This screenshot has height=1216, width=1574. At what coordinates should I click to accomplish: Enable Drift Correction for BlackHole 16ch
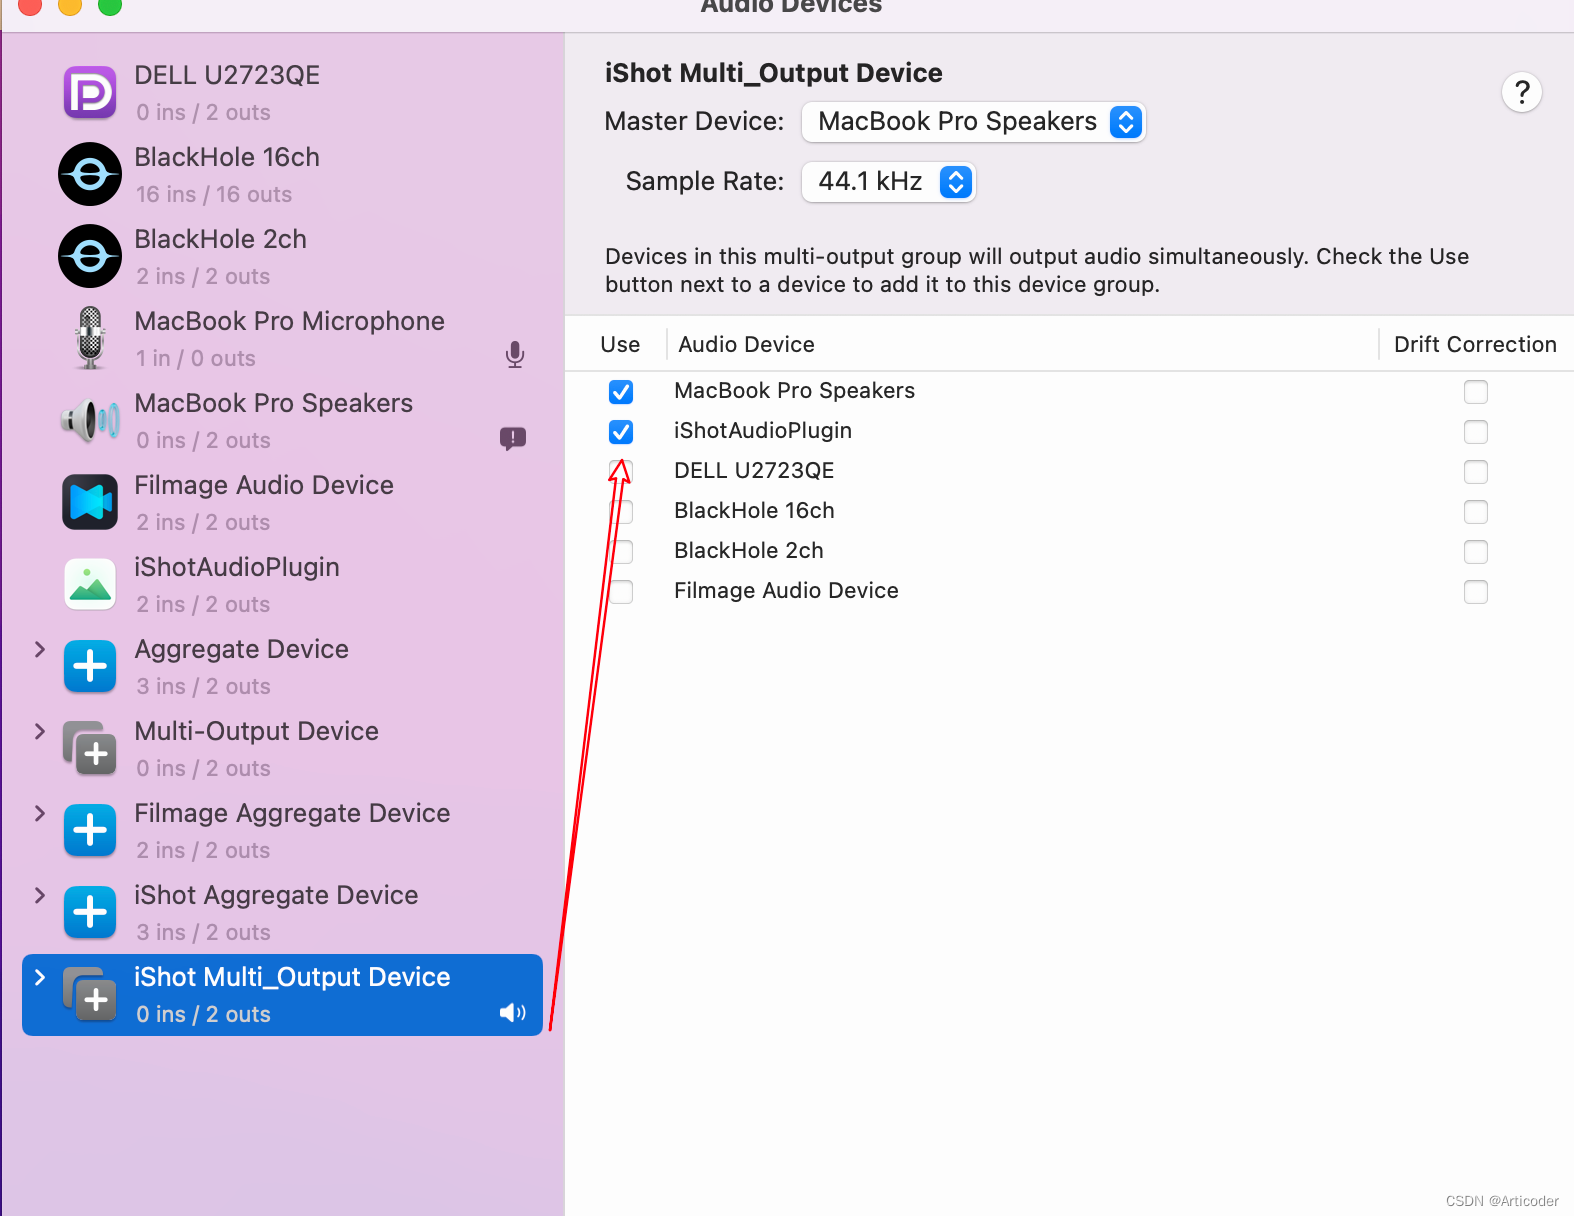[x=1476, y=512]
